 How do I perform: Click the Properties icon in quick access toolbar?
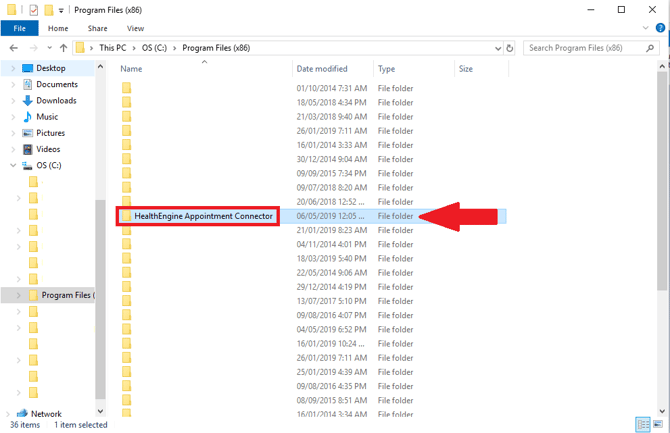tap(33, 10)
